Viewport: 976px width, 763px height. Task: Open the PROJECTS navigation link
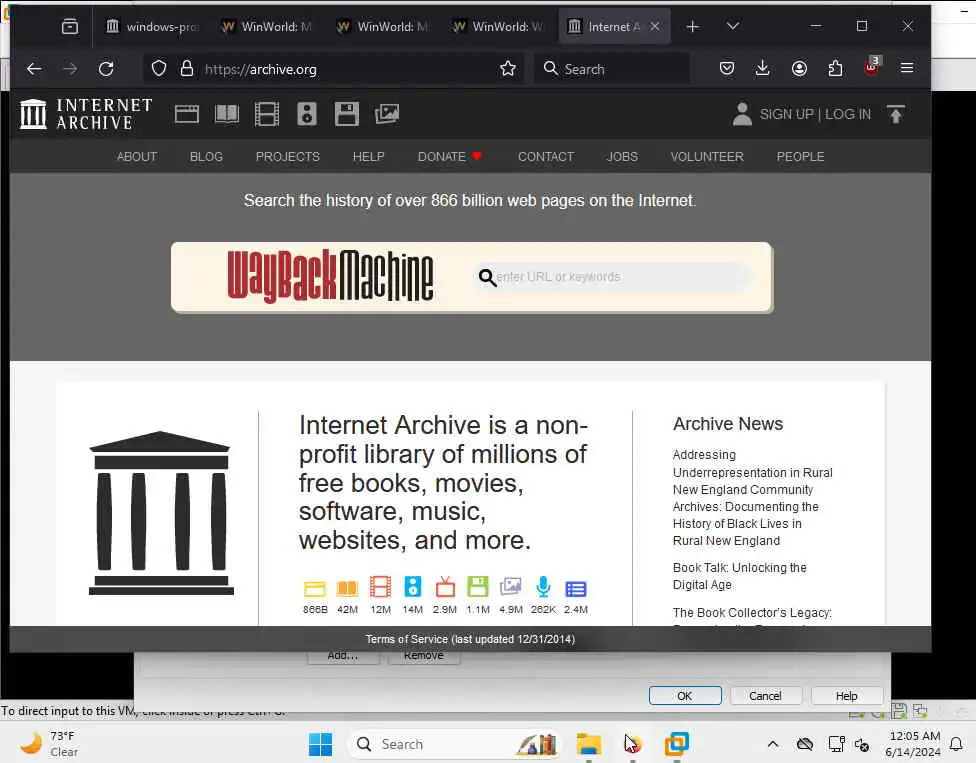288,157
